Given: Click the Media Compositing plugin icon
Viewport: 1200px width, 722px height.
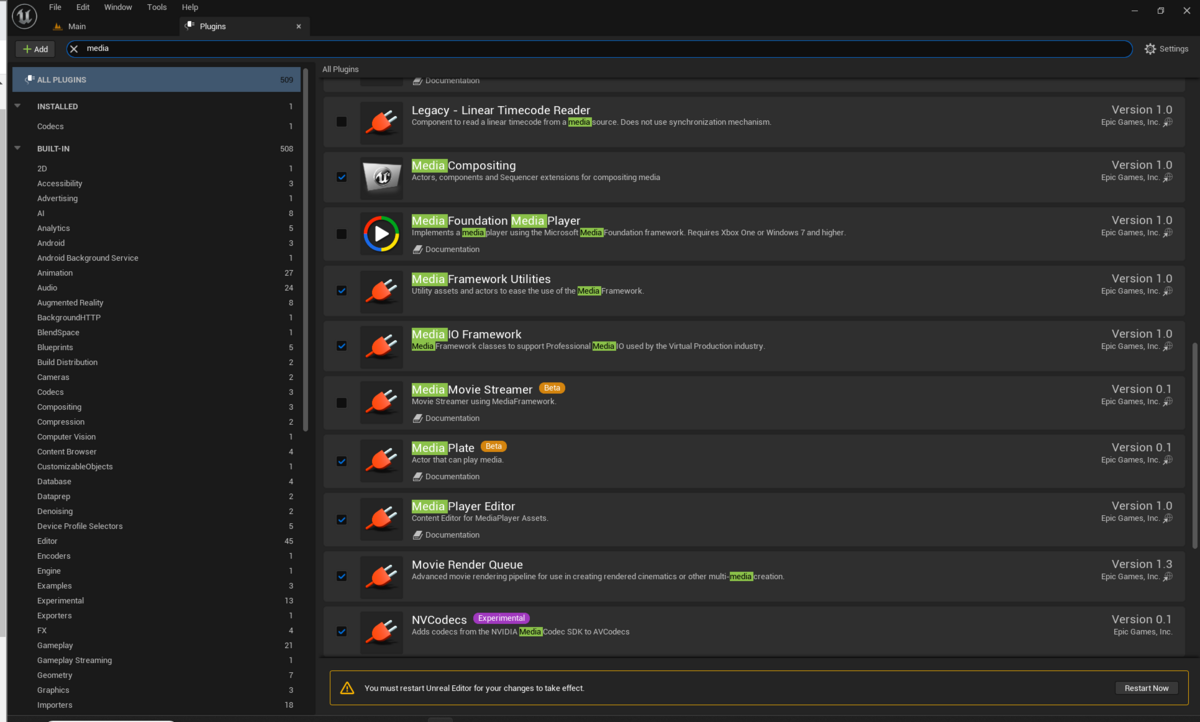Looking at the screenshot, I should click(x=381, y=177).
